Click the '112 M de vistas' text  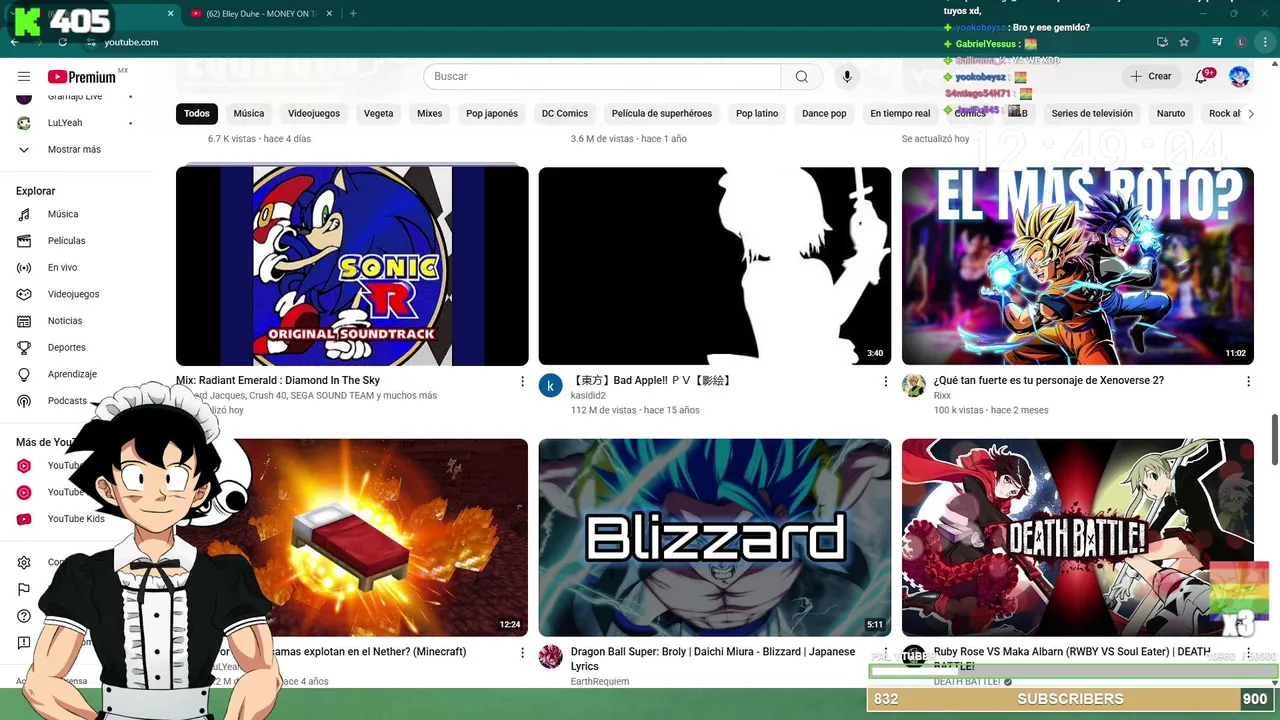click(x=603, y=410)
